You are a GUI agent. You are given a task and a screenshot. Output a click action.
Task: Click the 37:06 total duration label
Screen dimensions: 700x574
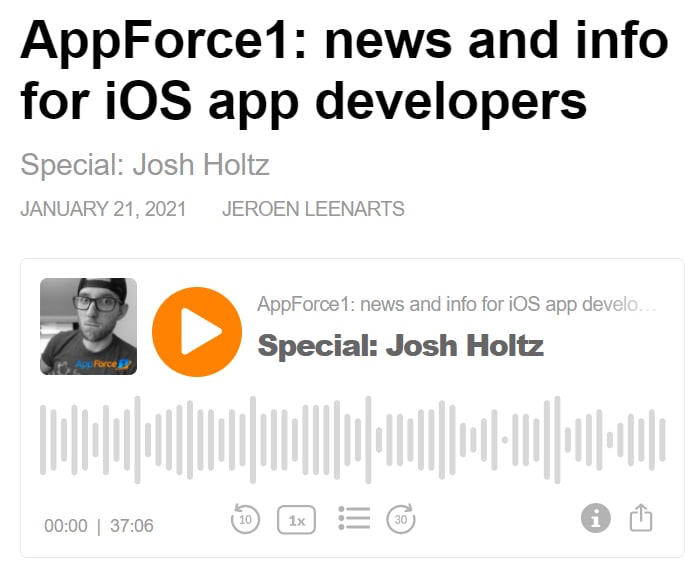coord(132,526)
